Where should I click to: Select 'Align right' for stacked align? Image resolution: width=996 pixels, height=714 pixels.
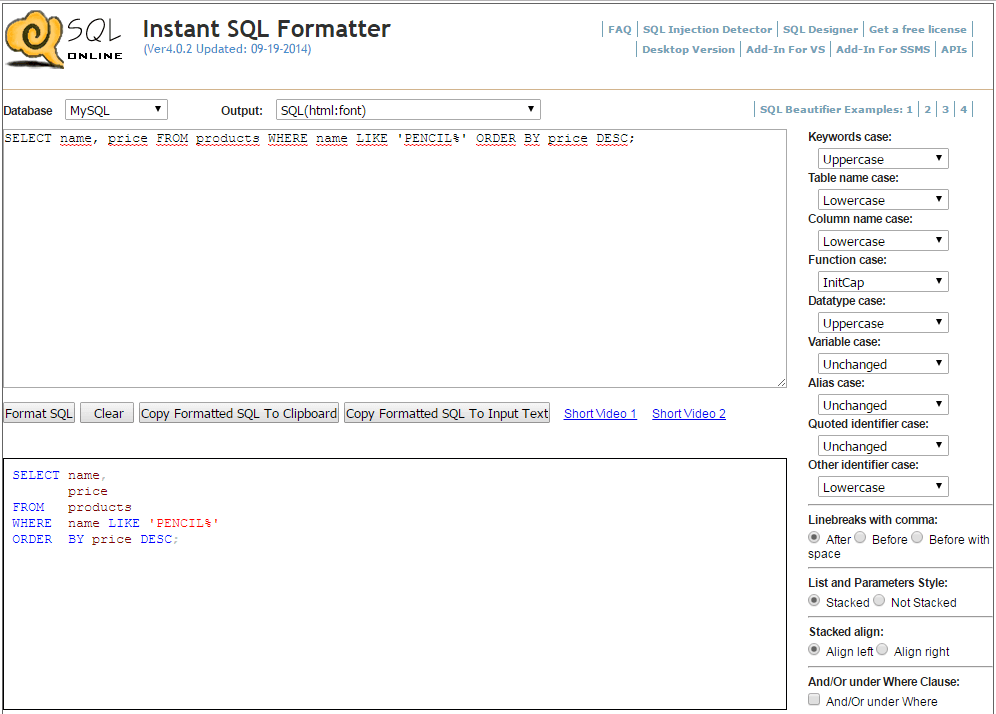click(882, 649)
